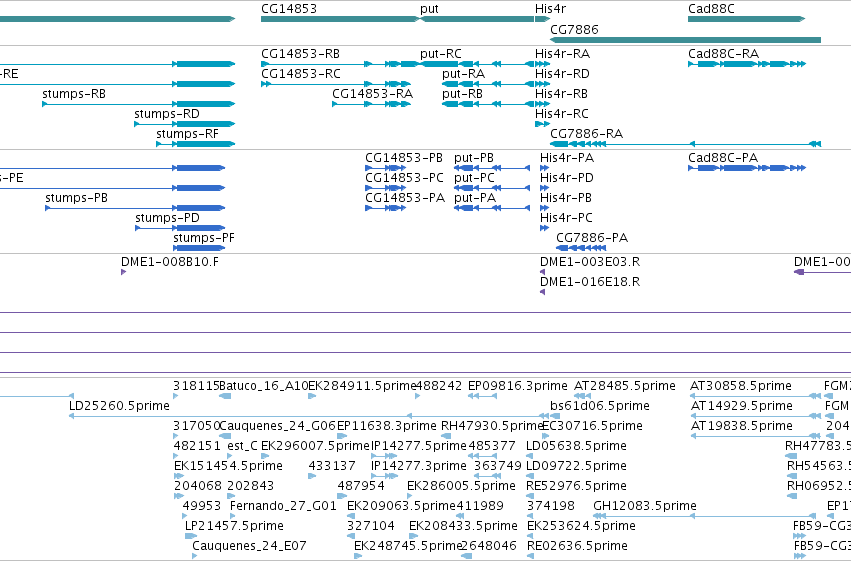Select the Cauquenes_24_E07 EST label
The image size is (851, 561).
pyautogui.click(x=250, y=547)
